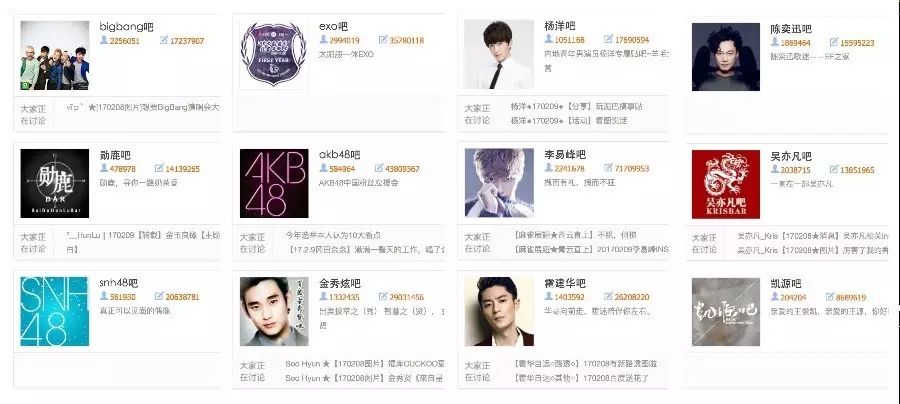Open the snh48吧 title link
900x404 pixels.
click(119, 283)
